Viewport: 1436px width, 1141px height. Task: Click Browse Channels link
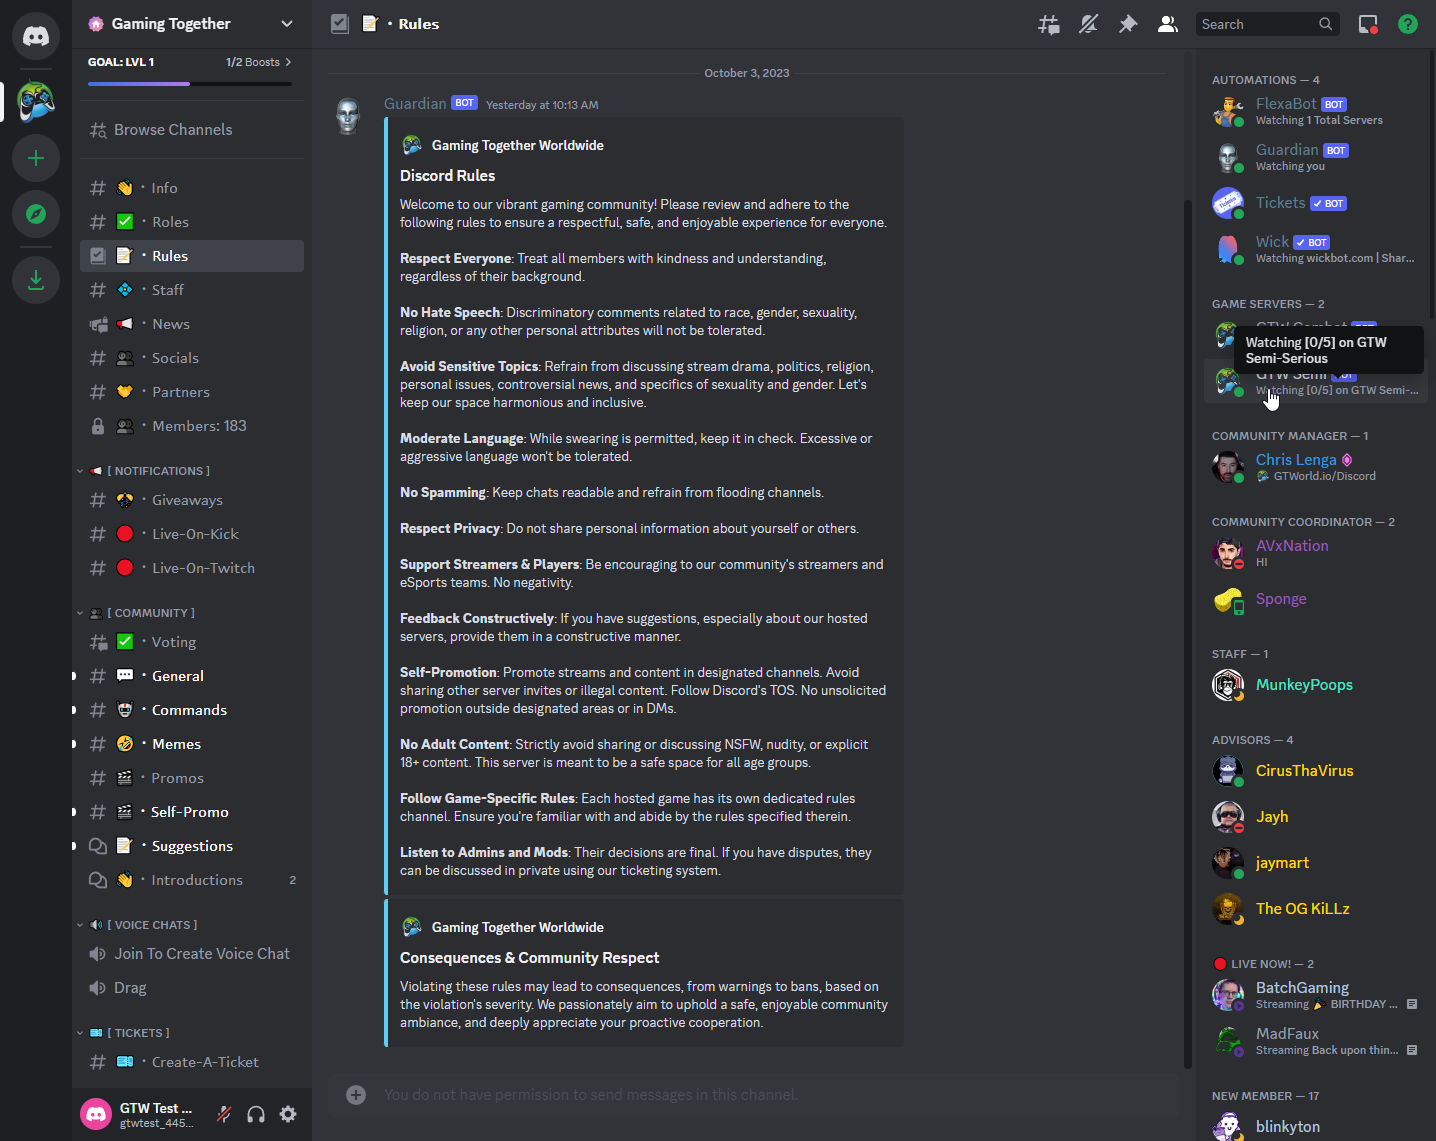tap(173, 130)
